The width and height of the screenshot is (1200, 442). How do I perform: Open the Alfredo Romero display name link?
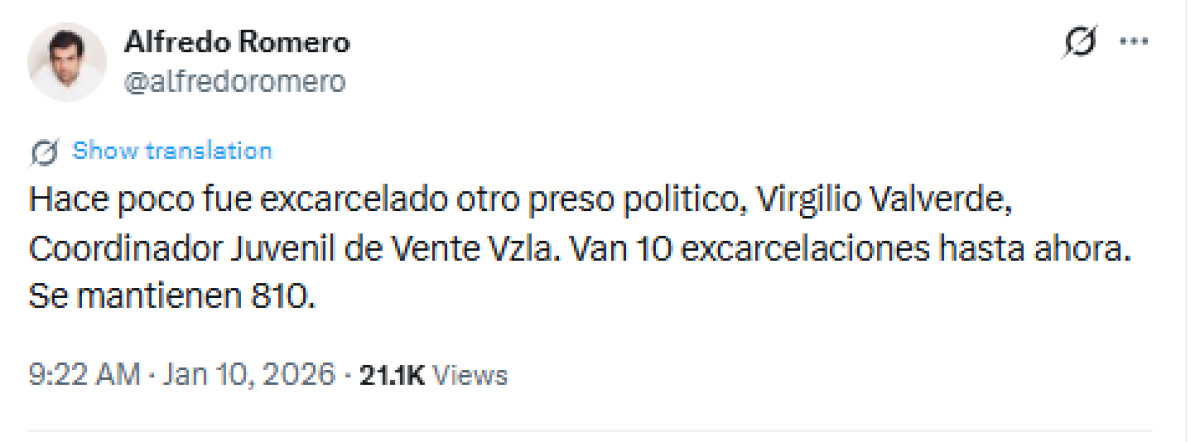click(236, 43)
